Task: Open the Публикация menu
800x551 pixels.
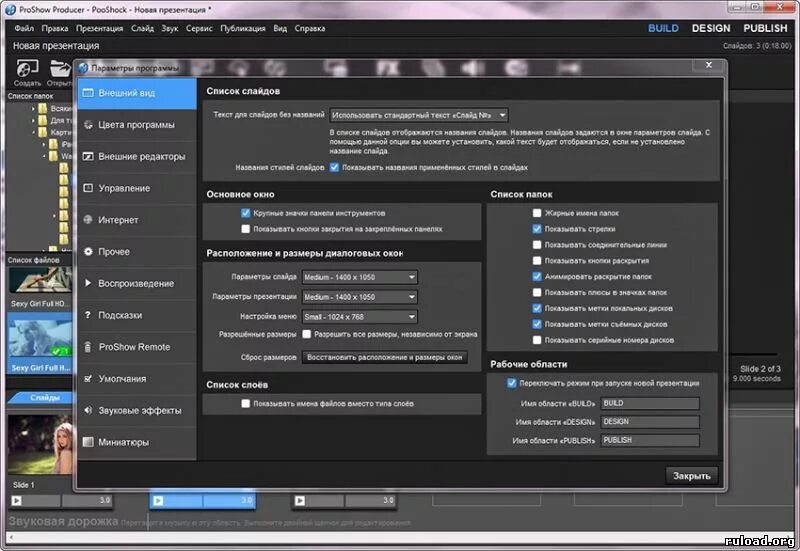Action: (x=243, y=28)
